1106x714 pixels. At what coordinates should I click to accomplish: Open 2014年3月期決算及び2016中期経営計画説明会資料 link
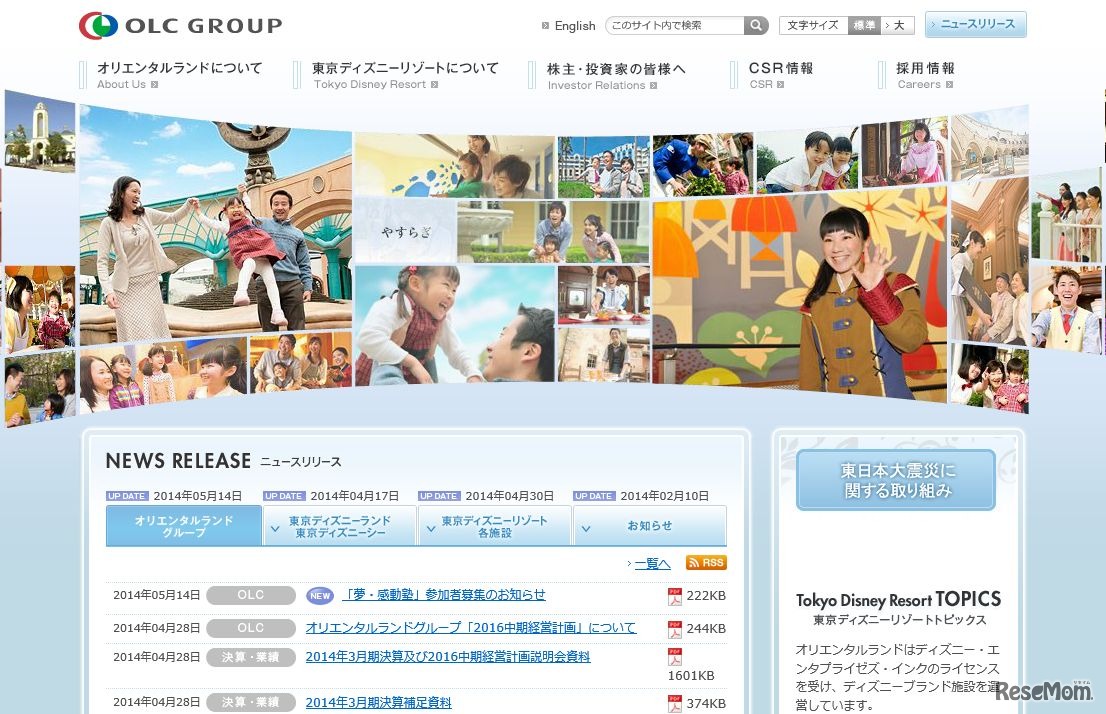pos(448,656)
